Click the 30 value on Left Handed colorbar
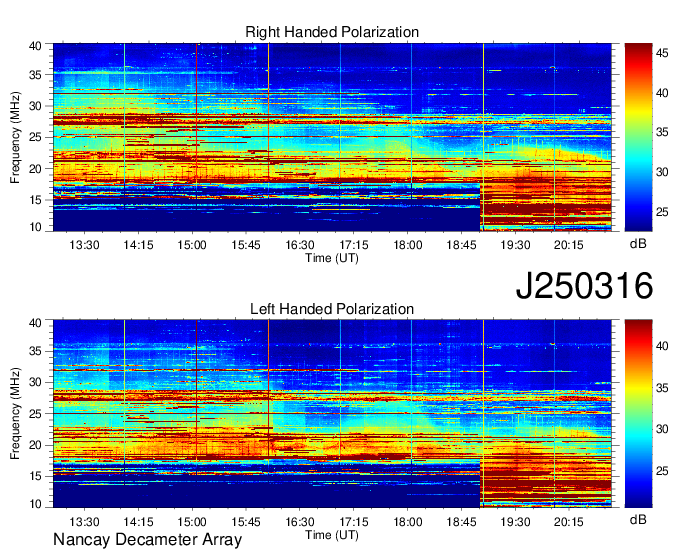This screenshot has height=552, width=680. pos(662,429)
